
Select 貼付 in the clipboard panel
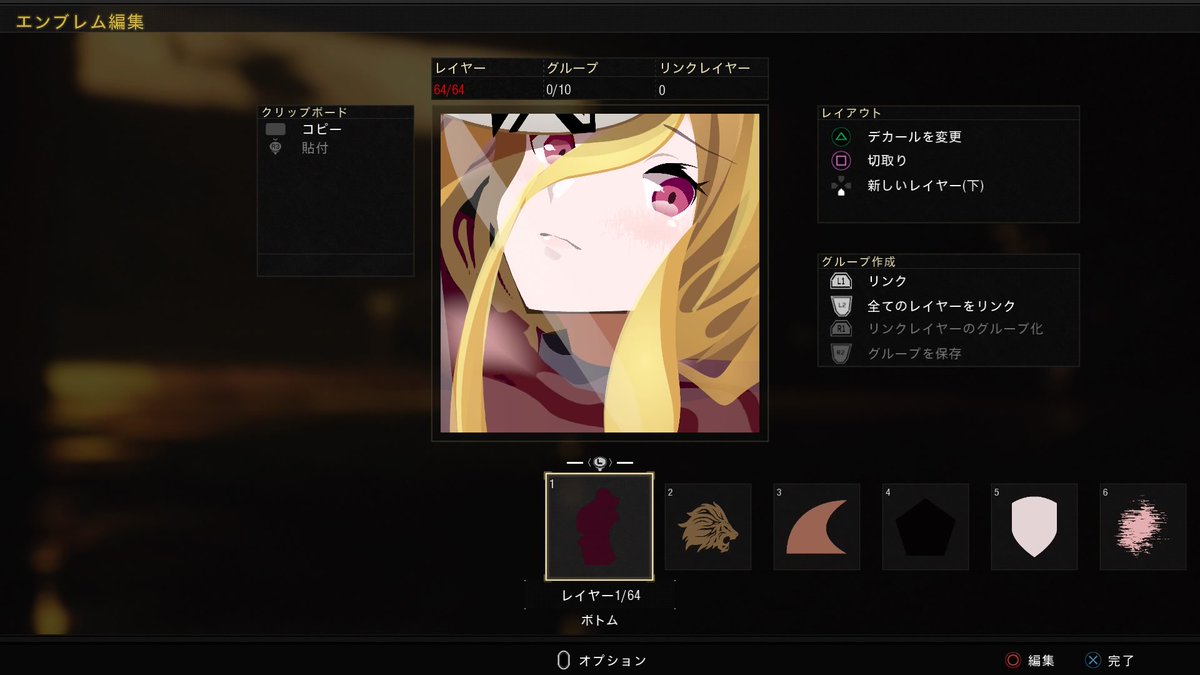coord(315,148)
